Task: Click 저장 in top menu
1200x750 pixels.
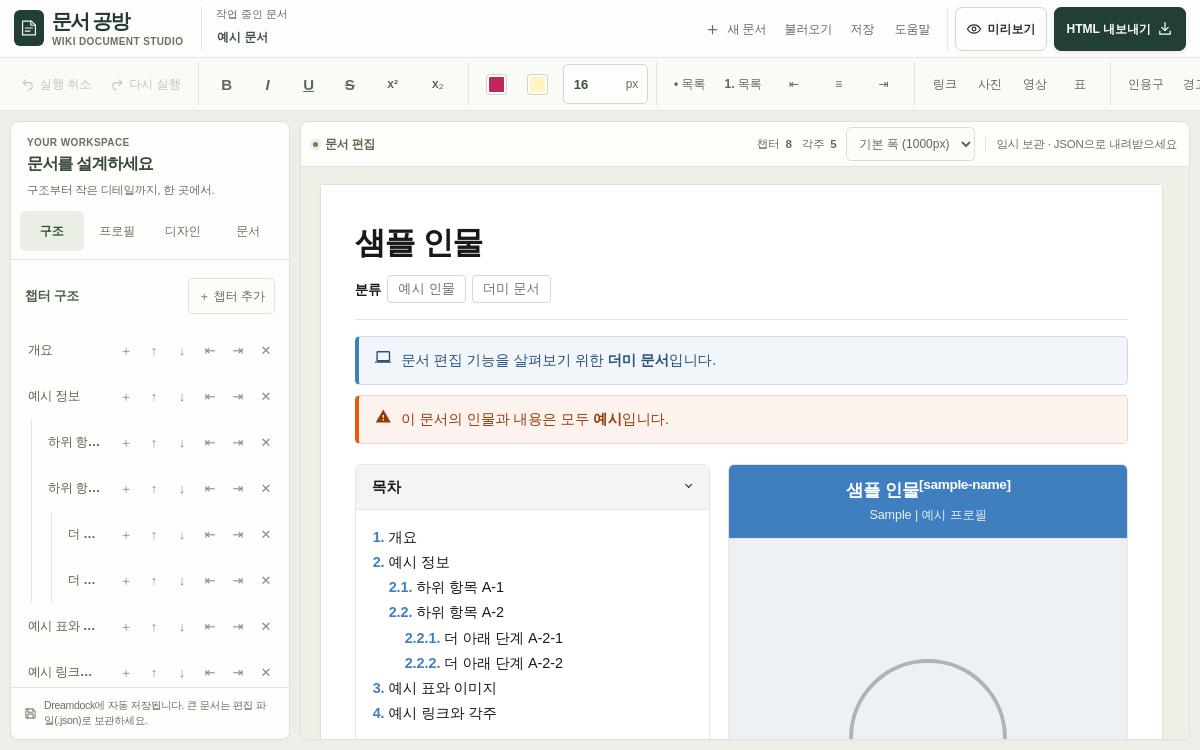Action: pyautogui.click(x=862, y=29)
